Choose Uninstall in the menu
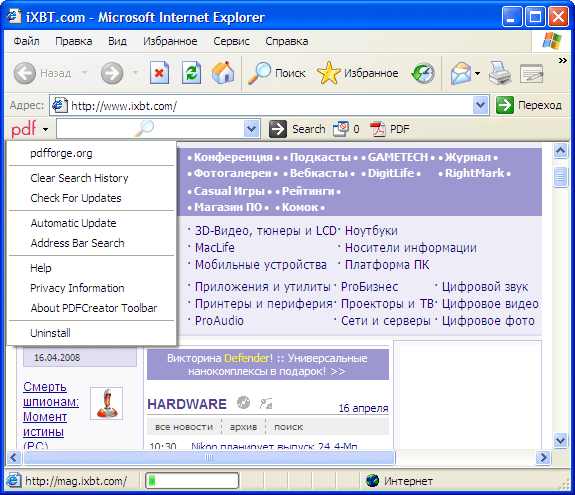The width and height of the screenshot is (575, 495). pyautogui.click(x=92, y=333)
